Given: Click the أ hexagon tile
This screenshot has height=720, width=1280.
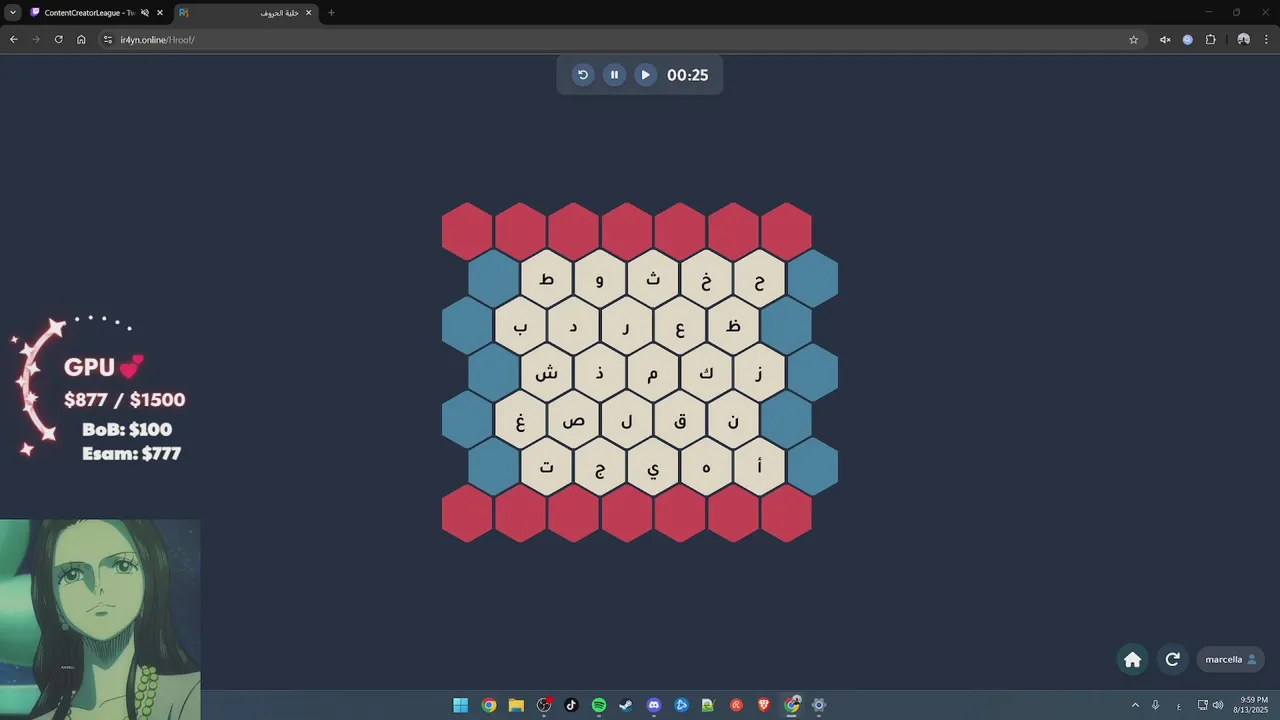Looking at the screenshot, I should tap(759, 467).
